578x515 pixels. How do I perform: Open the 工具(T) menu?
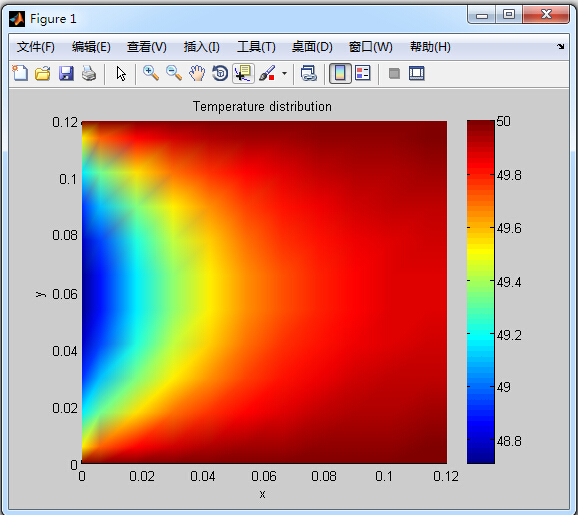point(256,47)
